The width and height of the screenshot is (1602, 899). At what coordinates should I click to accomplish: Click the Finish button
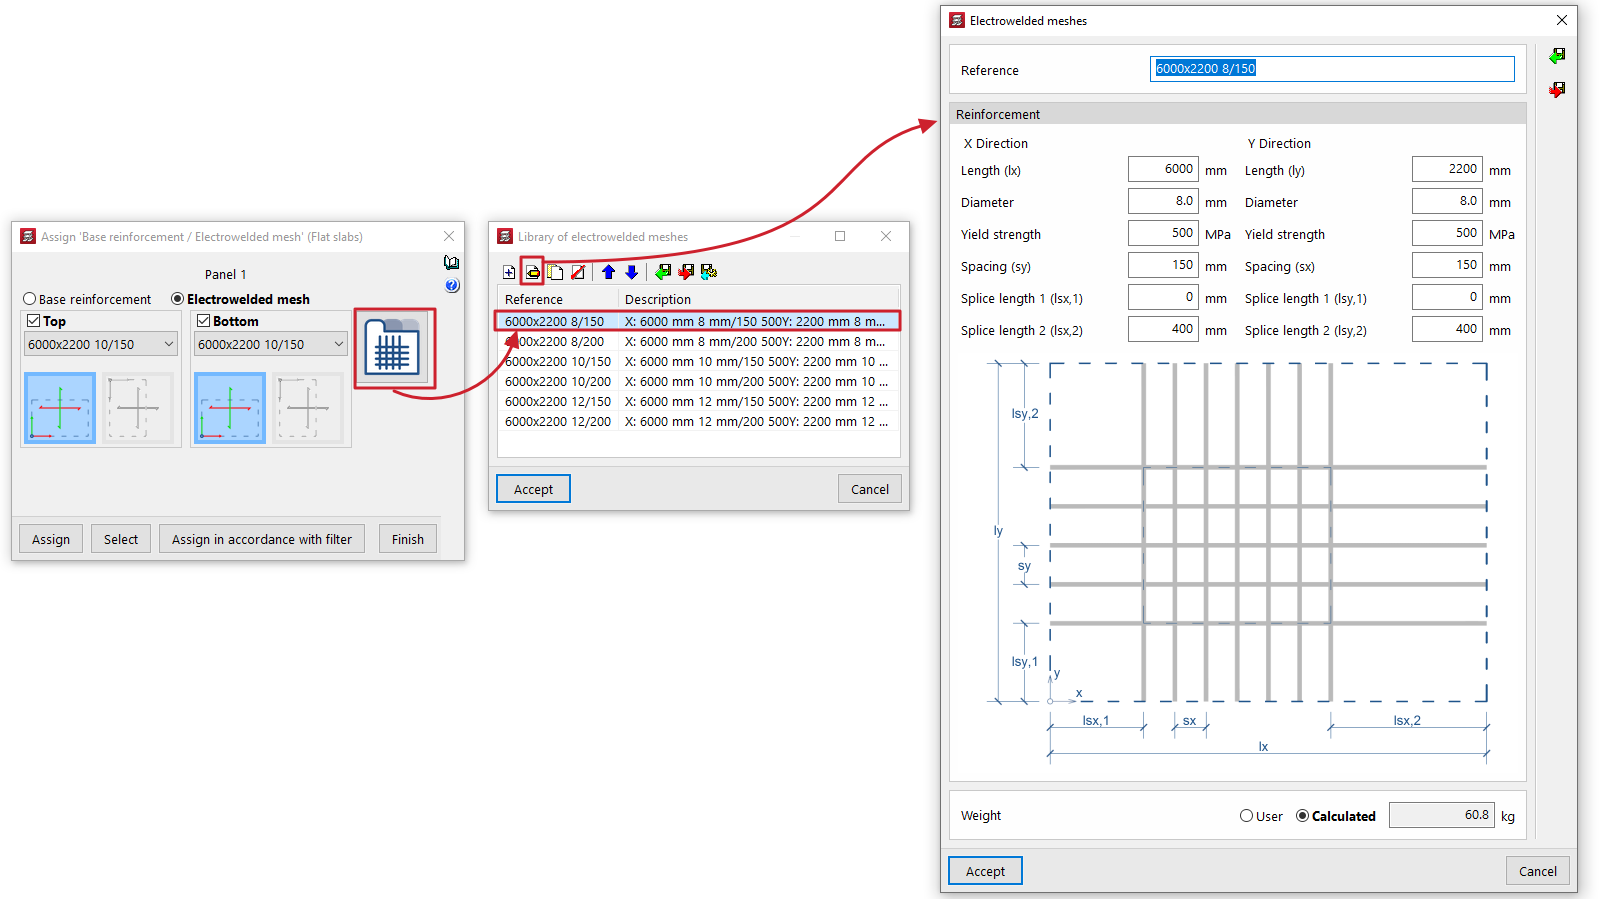[408, 539]
